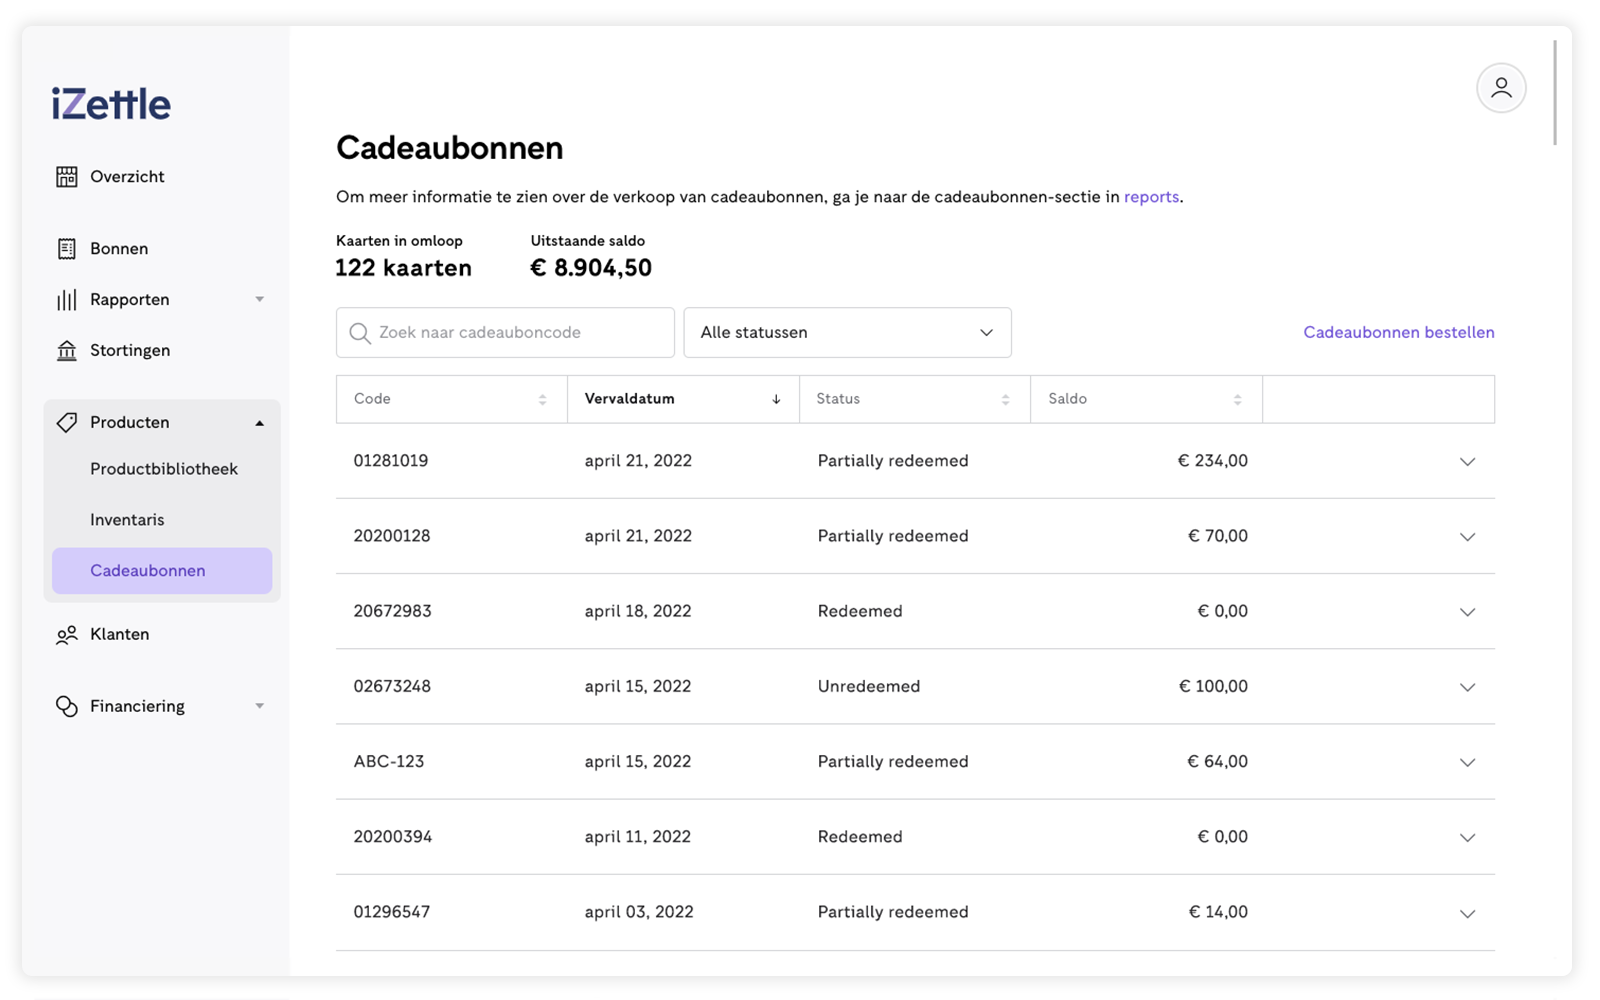Image resolution: width=1600 pixels, height=1000 pixels.
Task: Click the user profile icon
Action: point(1501,88)
